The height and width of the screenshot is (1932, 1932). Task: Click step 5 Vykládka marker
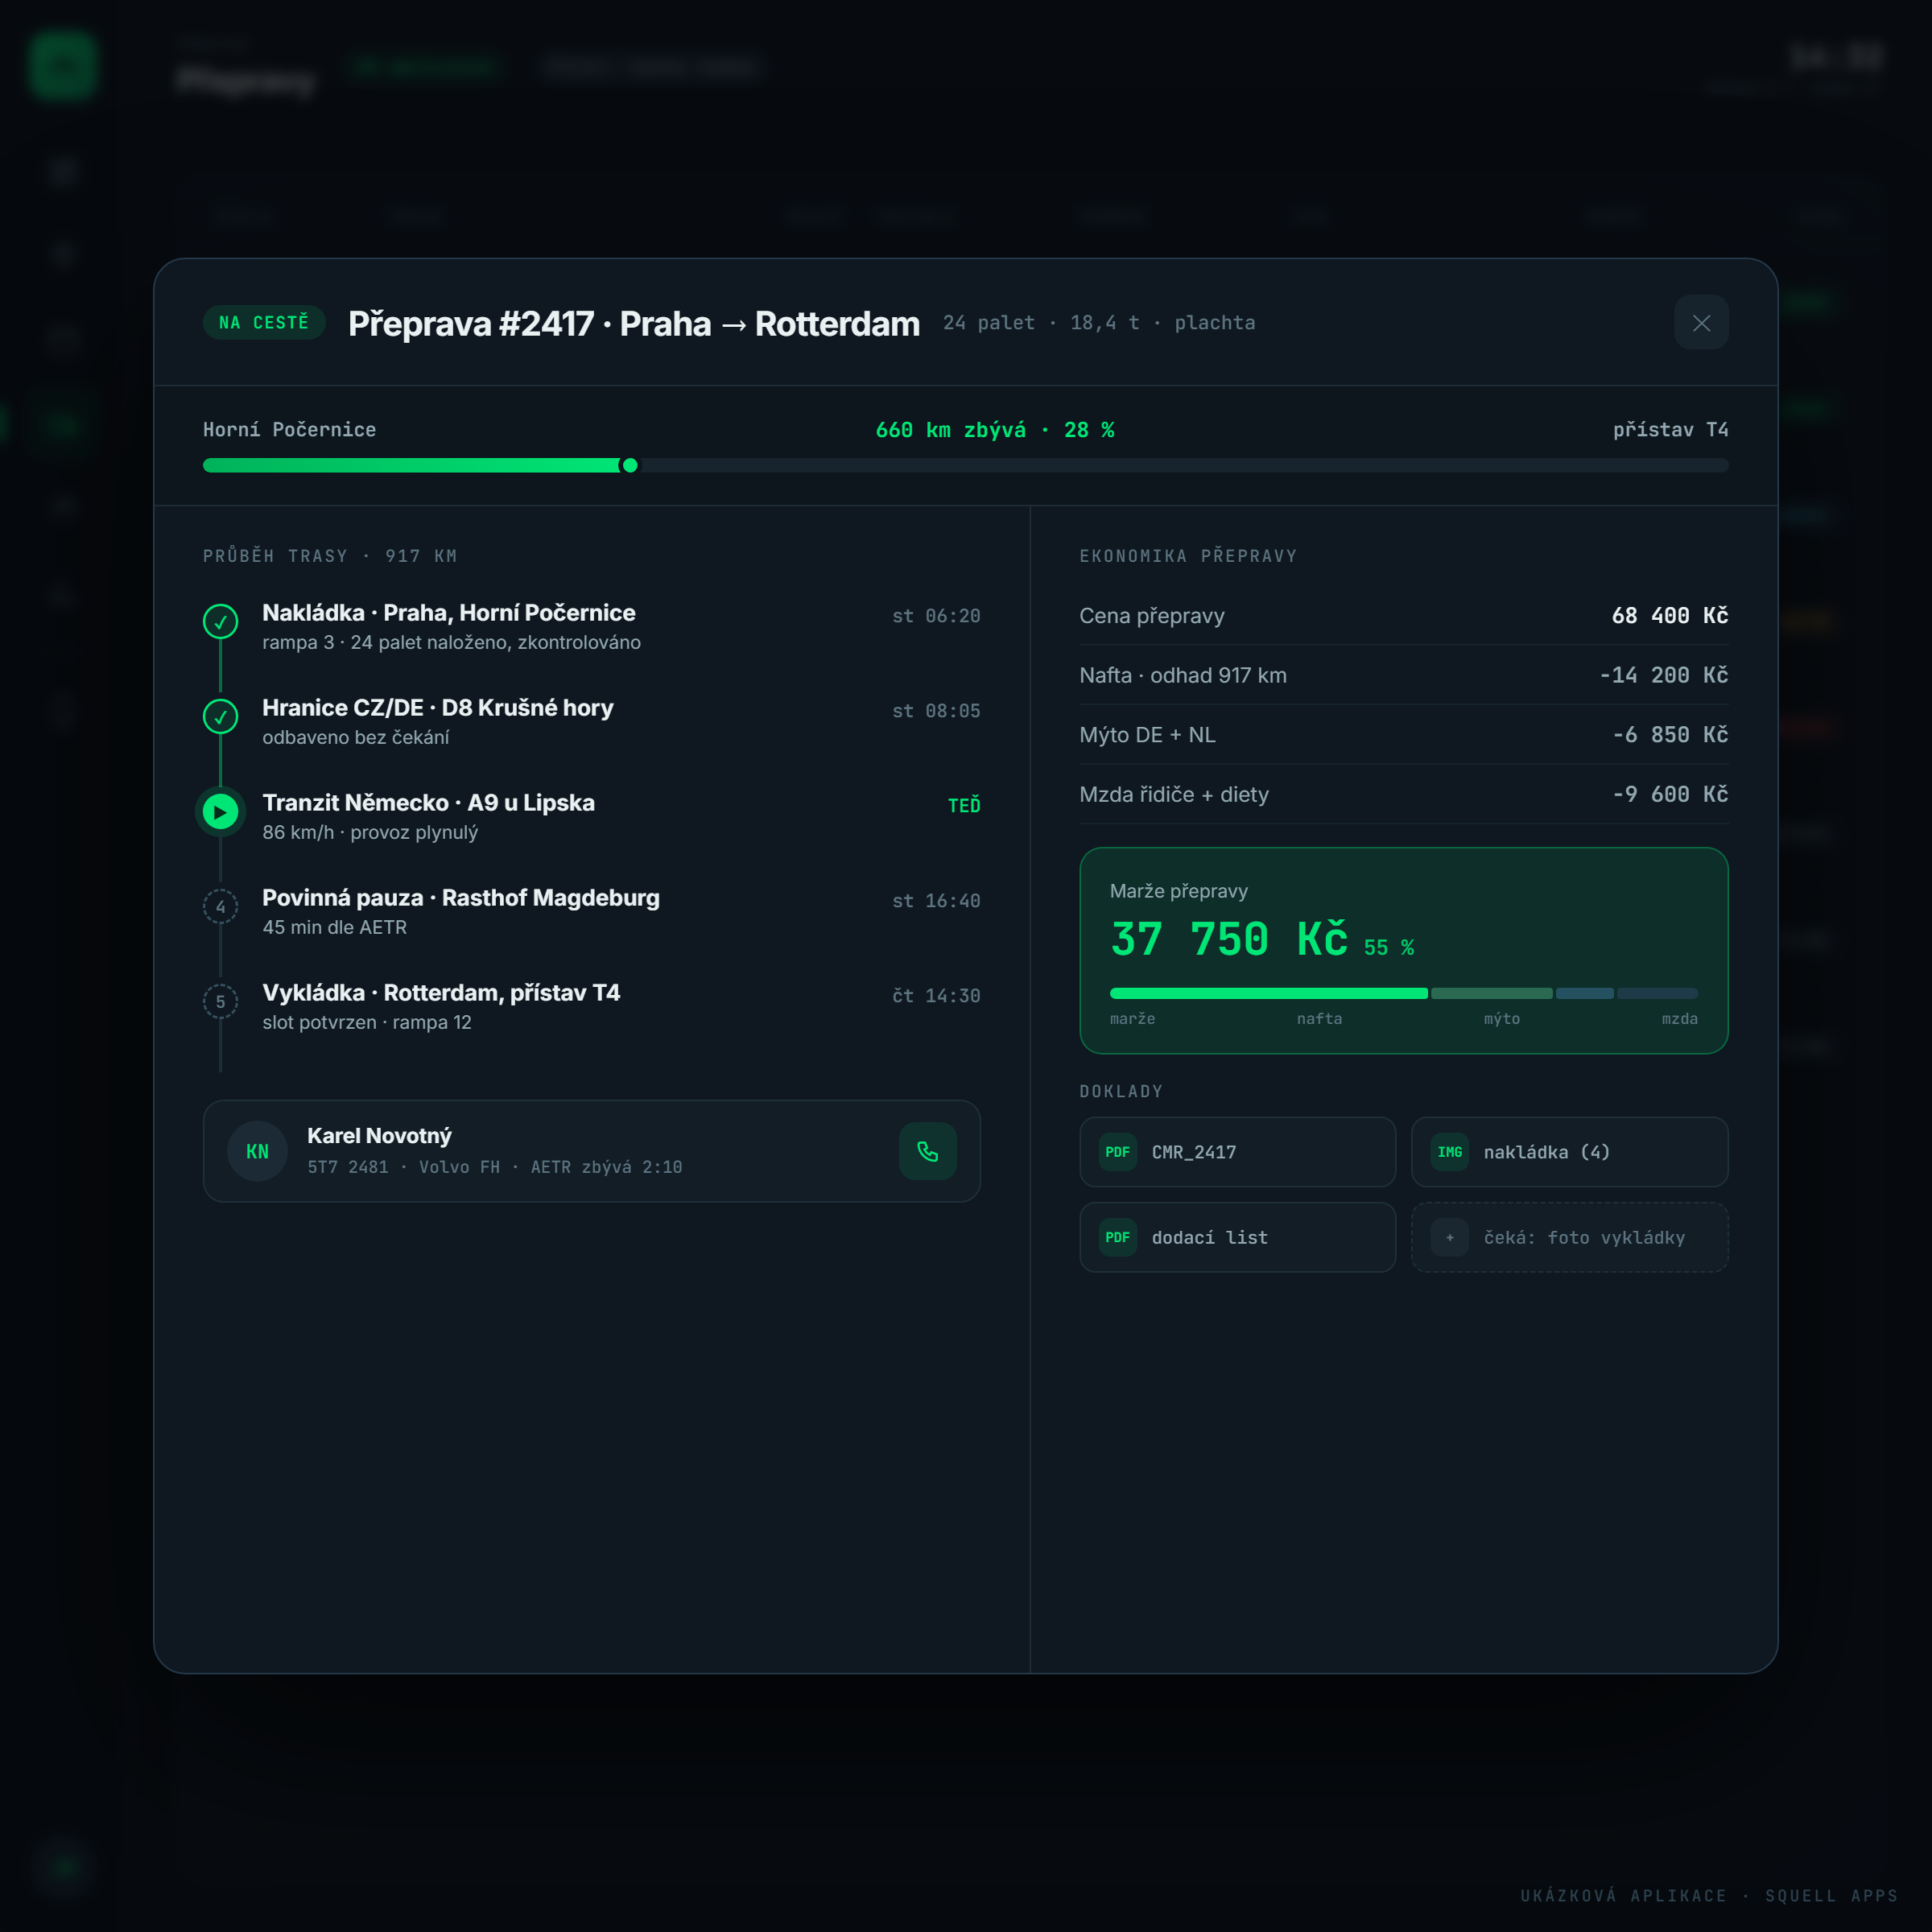tap(221, 1001)
